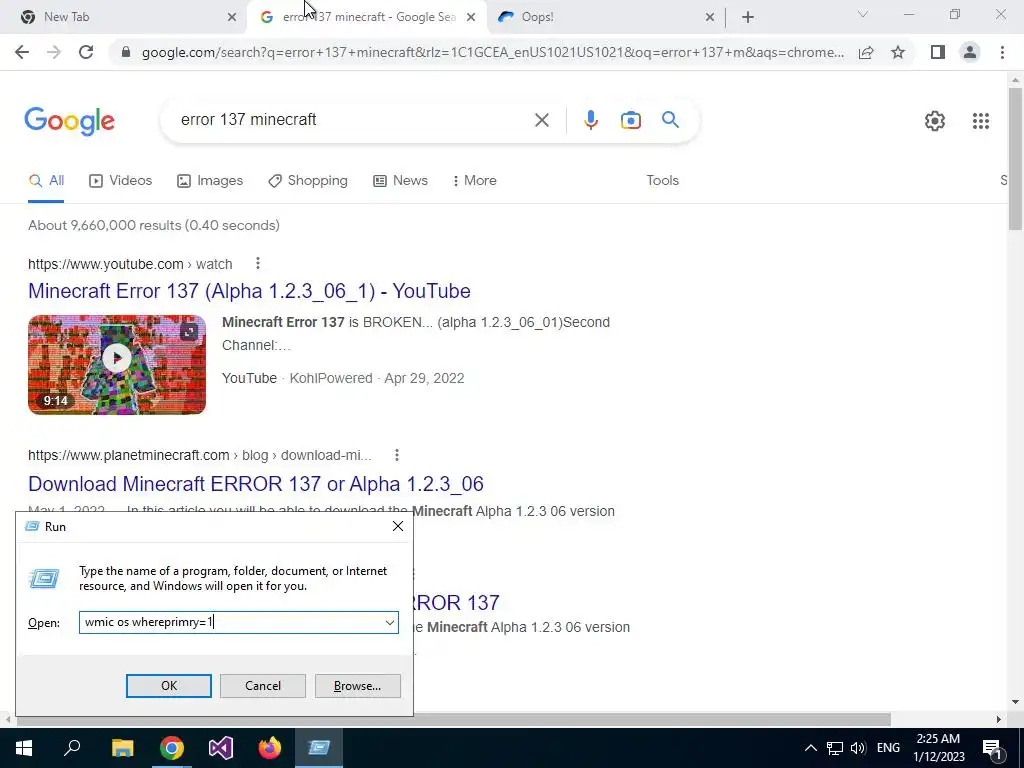Select the Run app taskbar icon
The width and height of the screenshot is (1024, 768).
click(319, 748)
